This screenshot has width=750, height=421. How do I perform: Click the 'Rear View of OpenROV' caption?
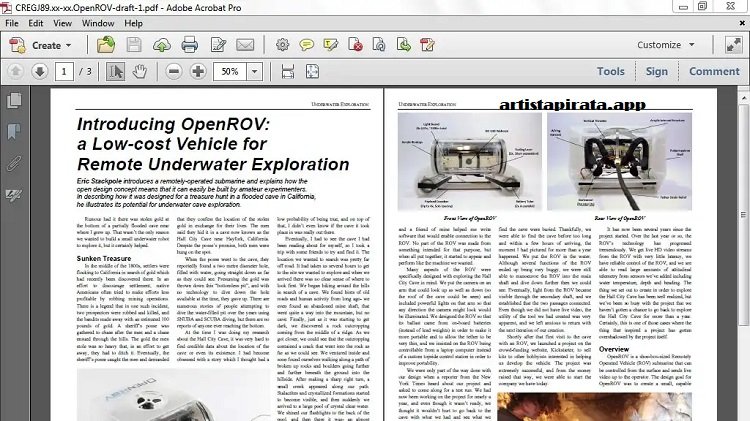(x=619, y=218)
